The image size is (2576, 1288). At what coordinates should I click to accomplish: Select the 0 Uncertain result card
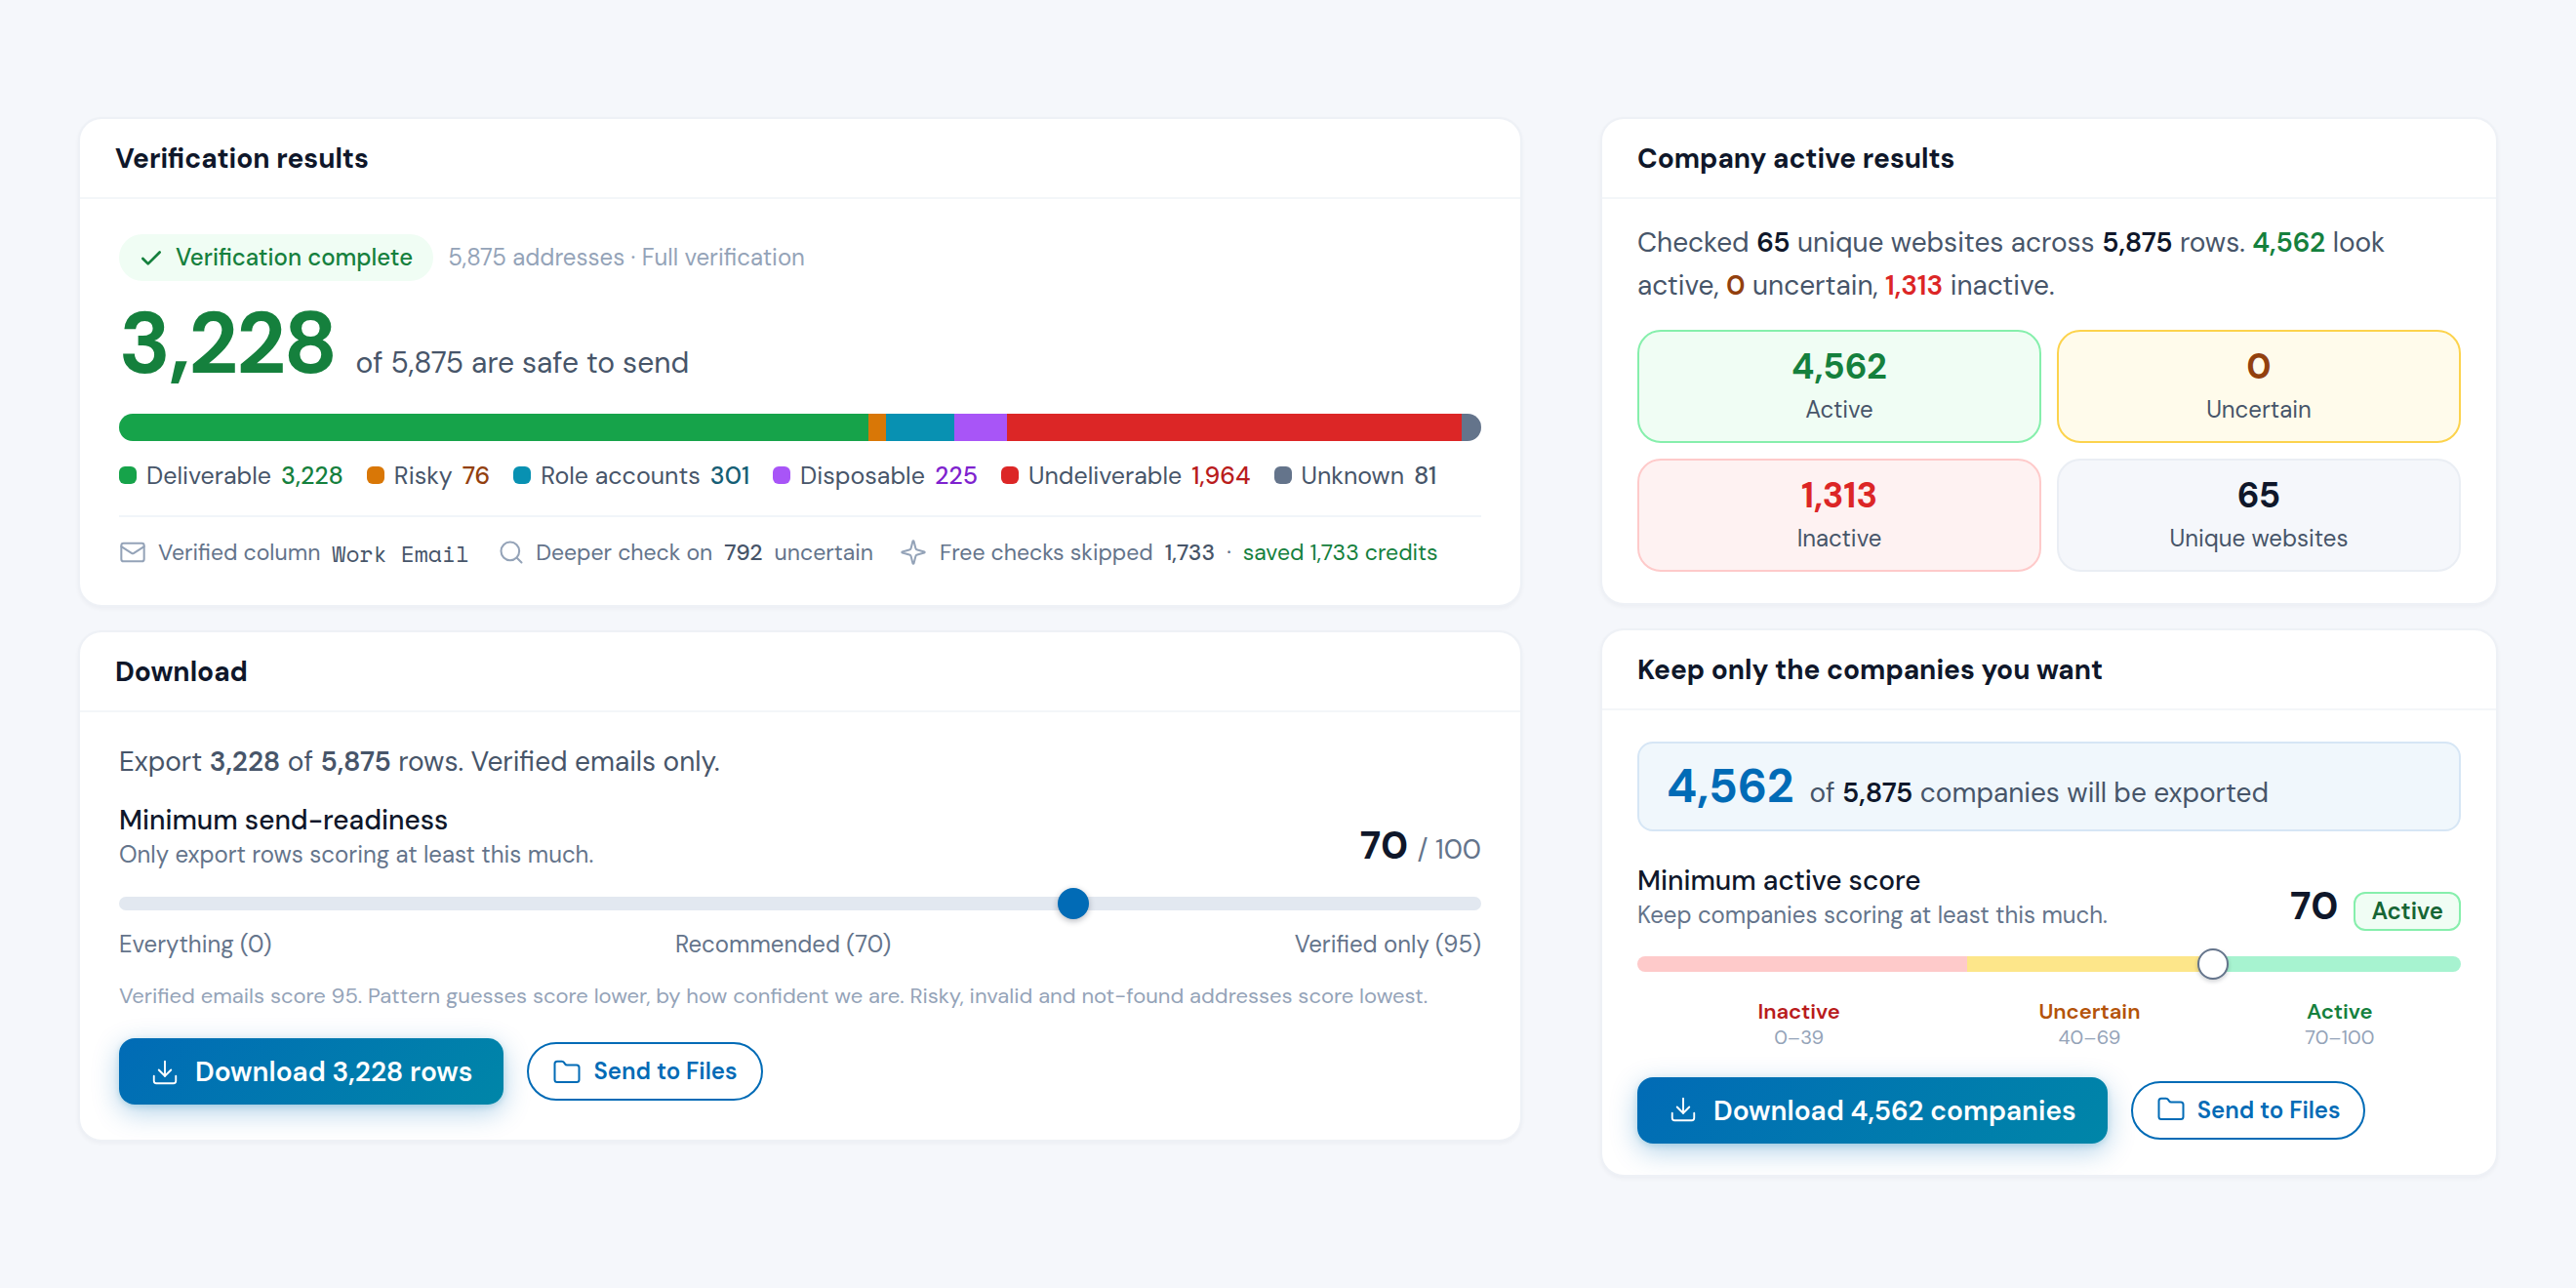2258,387
